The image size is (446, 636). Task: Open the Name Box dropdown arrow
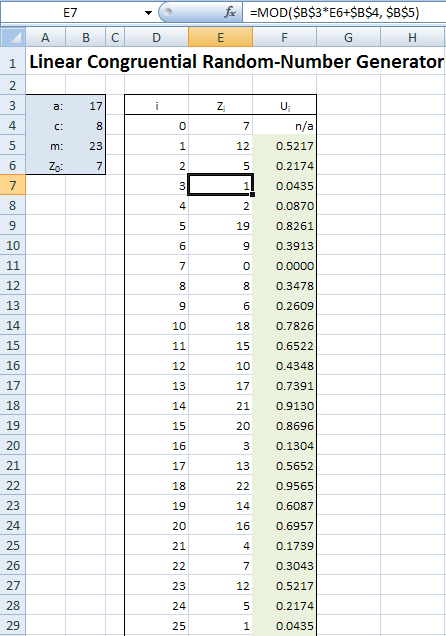[x=148, y=13]
